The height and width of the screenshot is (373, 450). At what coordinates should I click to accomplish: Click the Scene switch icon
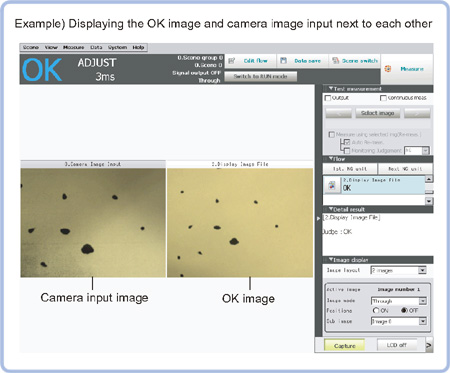[335, 61]
